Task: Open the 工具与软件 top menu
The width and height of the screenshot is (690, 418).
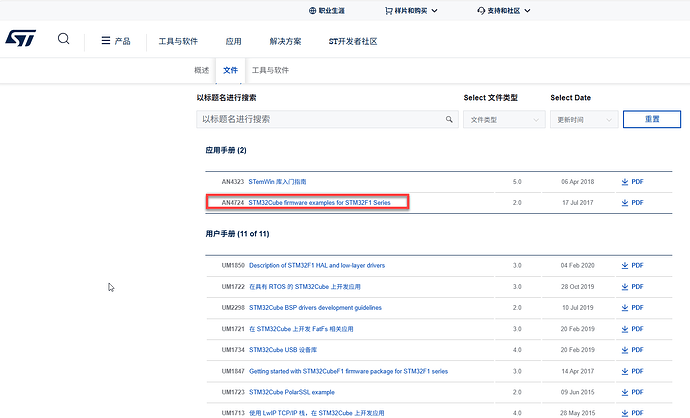Action: pyautogui.click(x=178, y=41)
